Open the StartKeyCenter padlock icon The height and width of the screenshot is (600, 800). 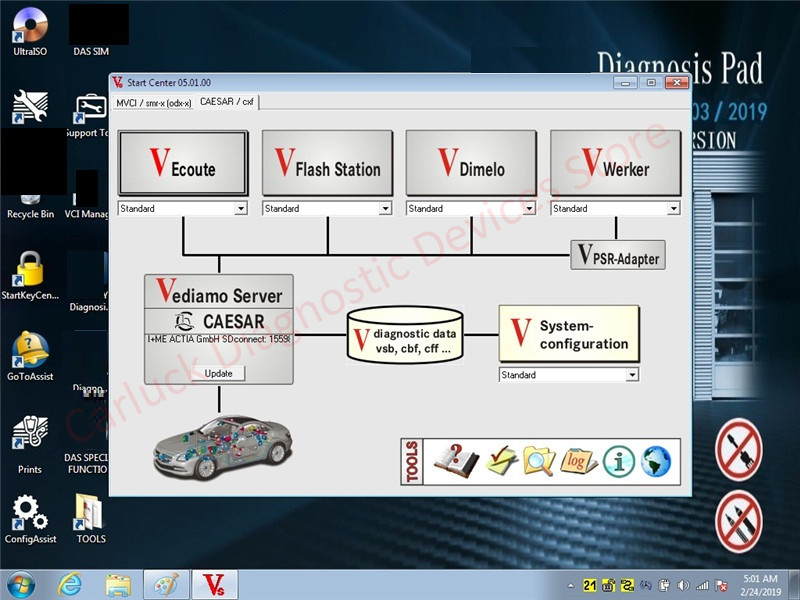point(30,275)
